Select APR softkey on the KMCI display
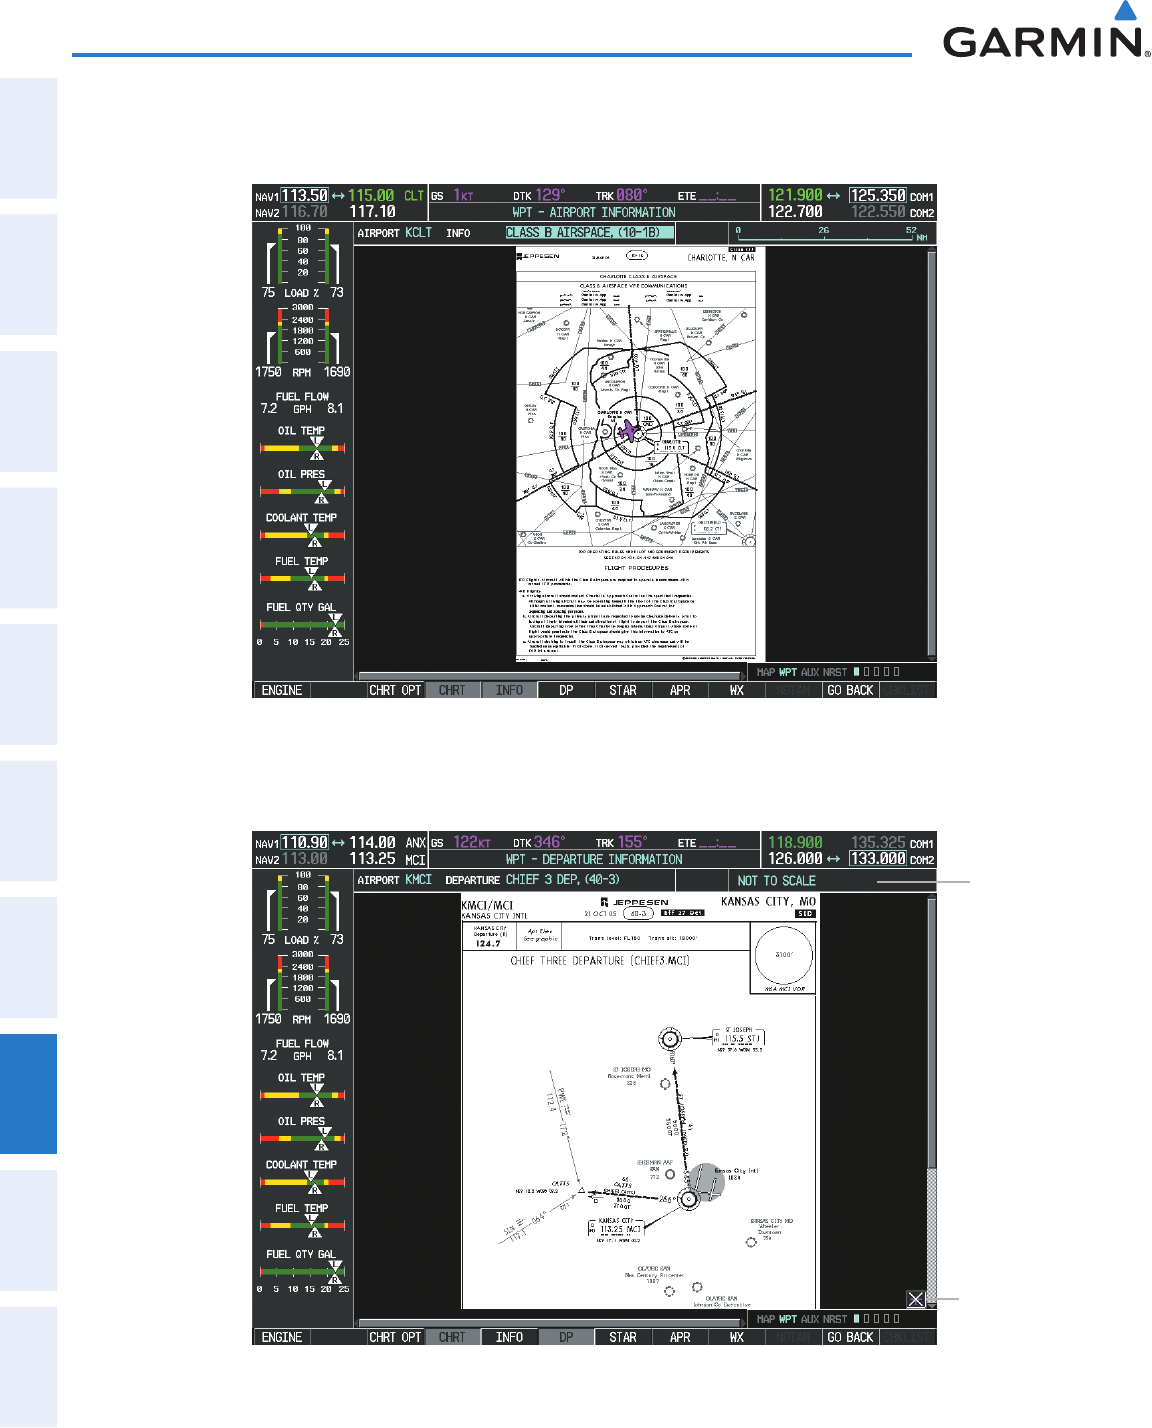 [680, 1337]
